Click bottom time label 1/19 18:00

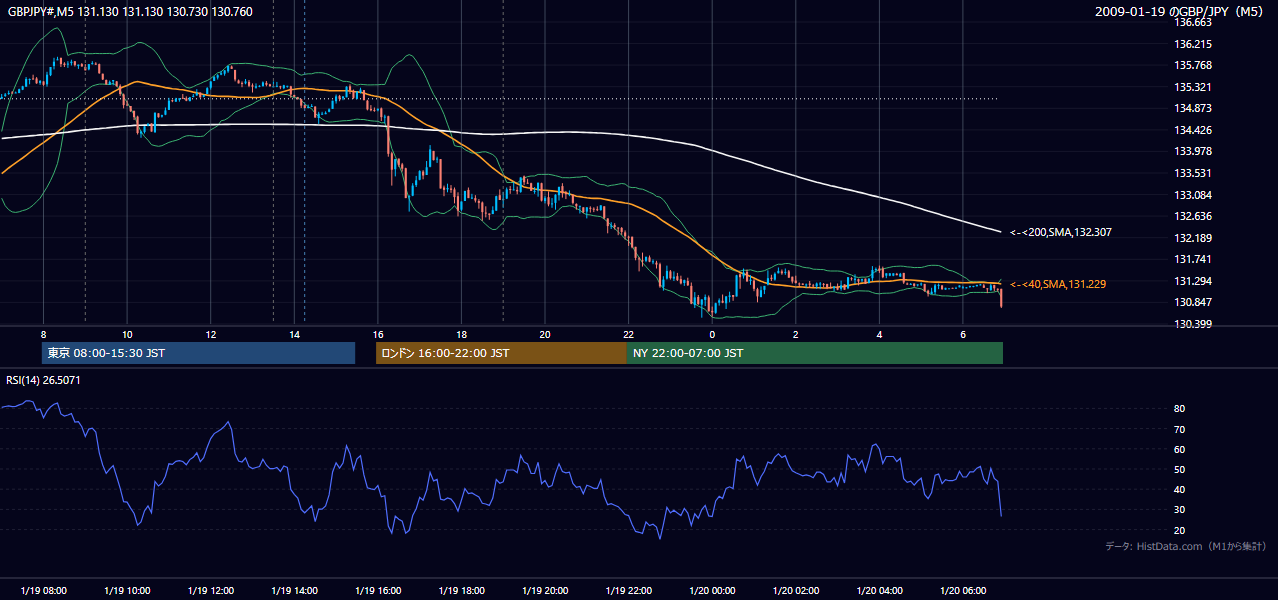click(461, 591)
